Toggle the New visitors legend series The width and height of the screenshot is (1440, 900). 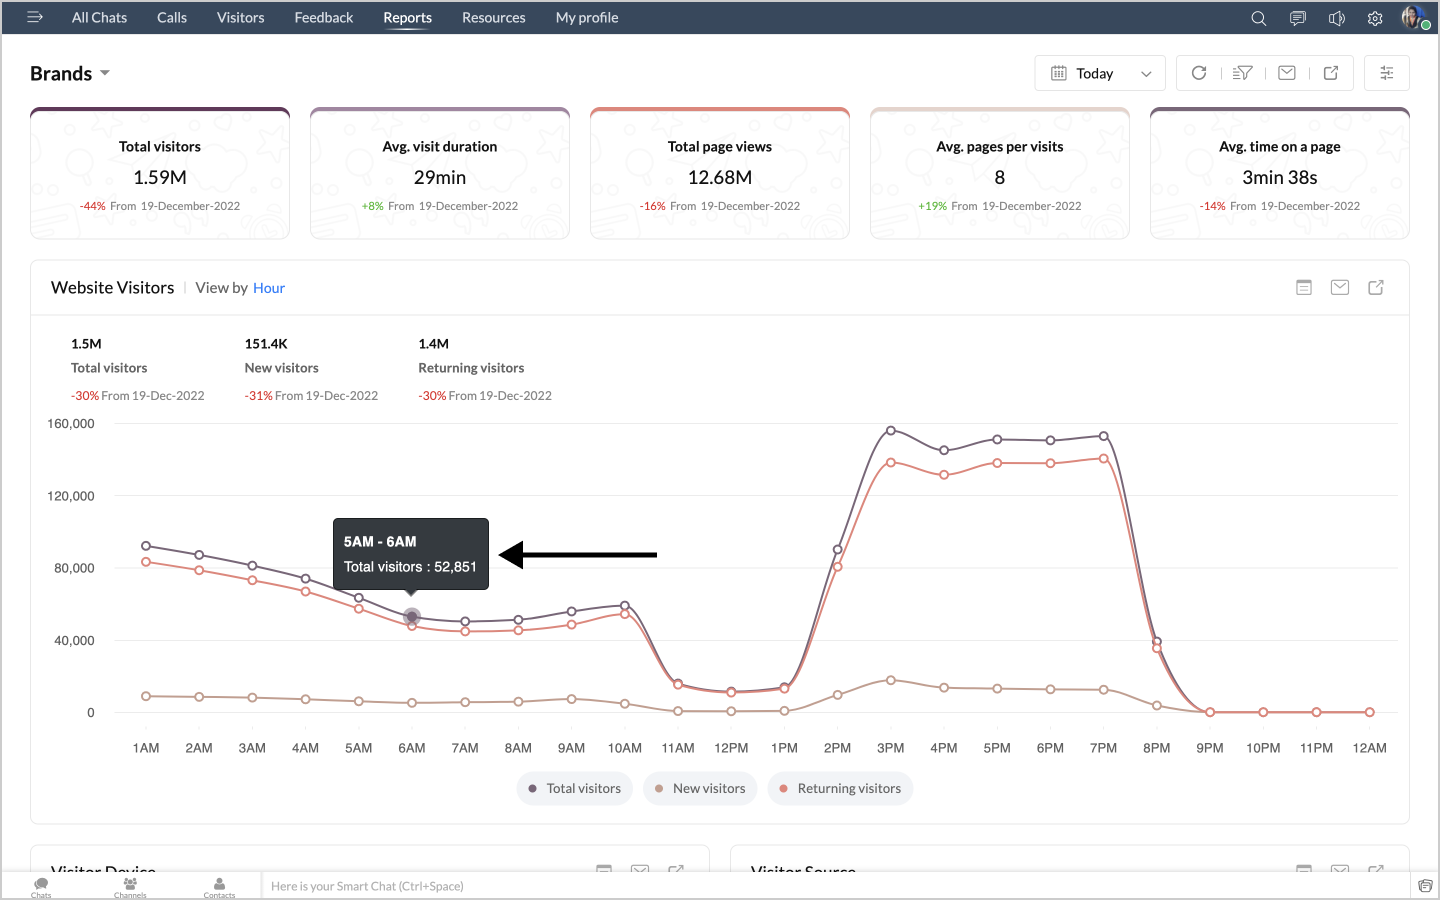[700, 788]
